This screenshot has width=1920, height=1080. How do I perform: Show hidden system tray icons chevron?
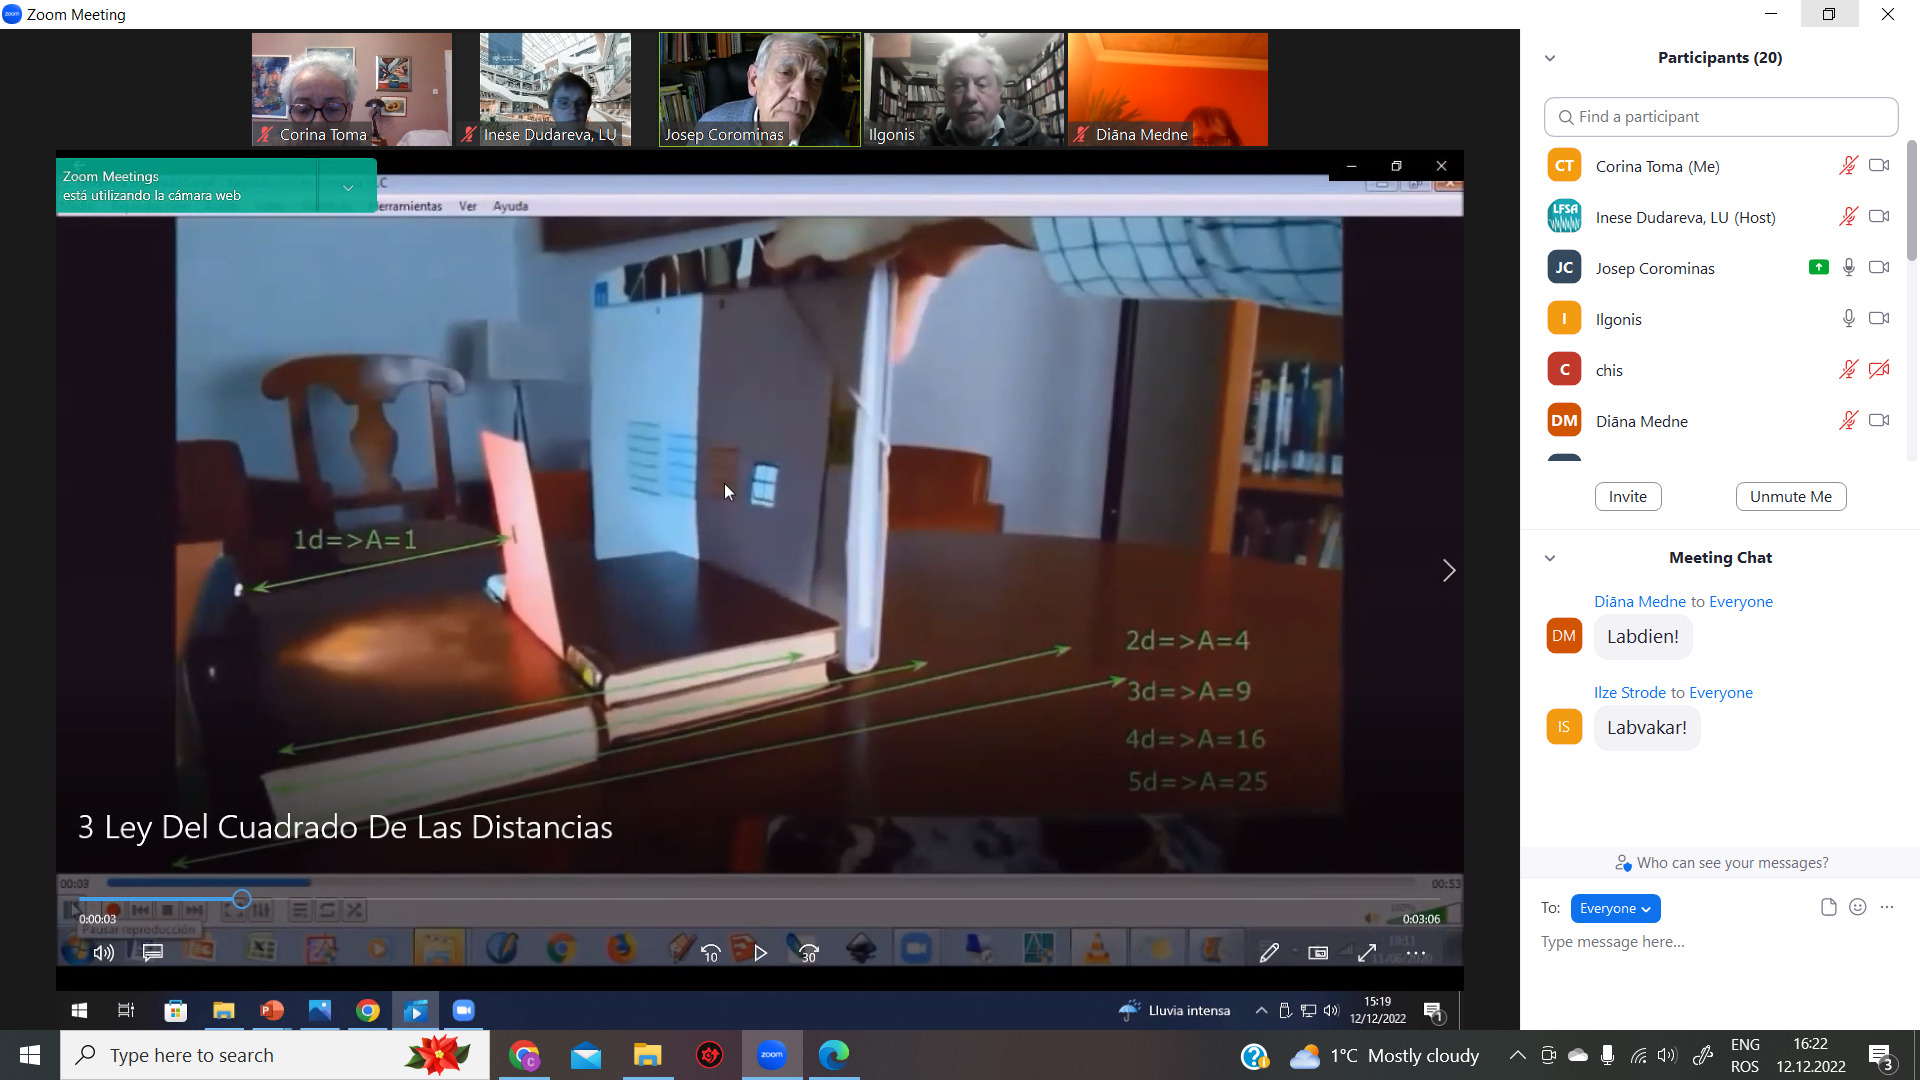1517,1055
